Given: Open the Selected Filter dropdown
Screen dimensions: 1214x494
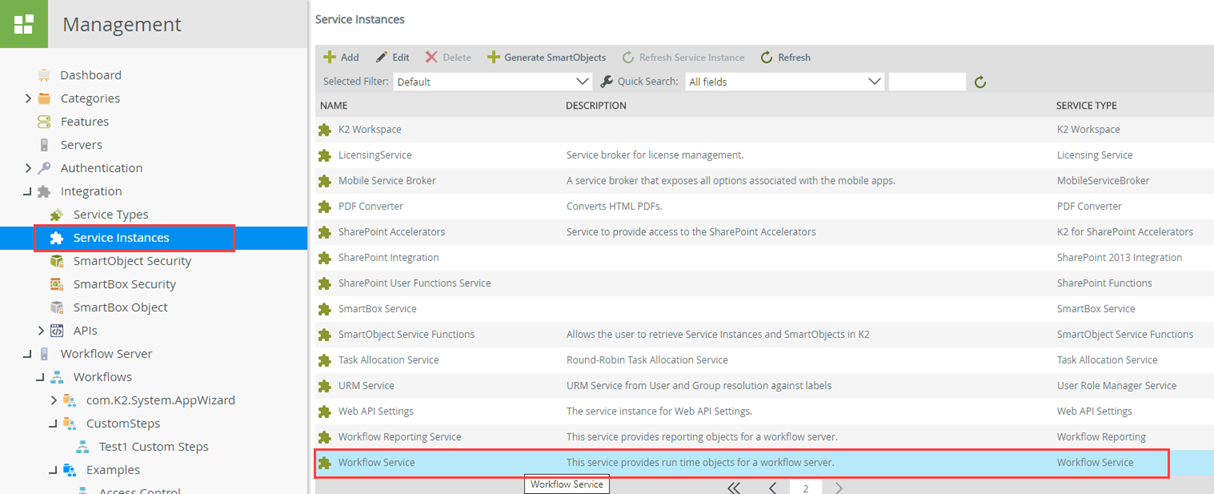Looking at the screenshot, I should (493, 82).
